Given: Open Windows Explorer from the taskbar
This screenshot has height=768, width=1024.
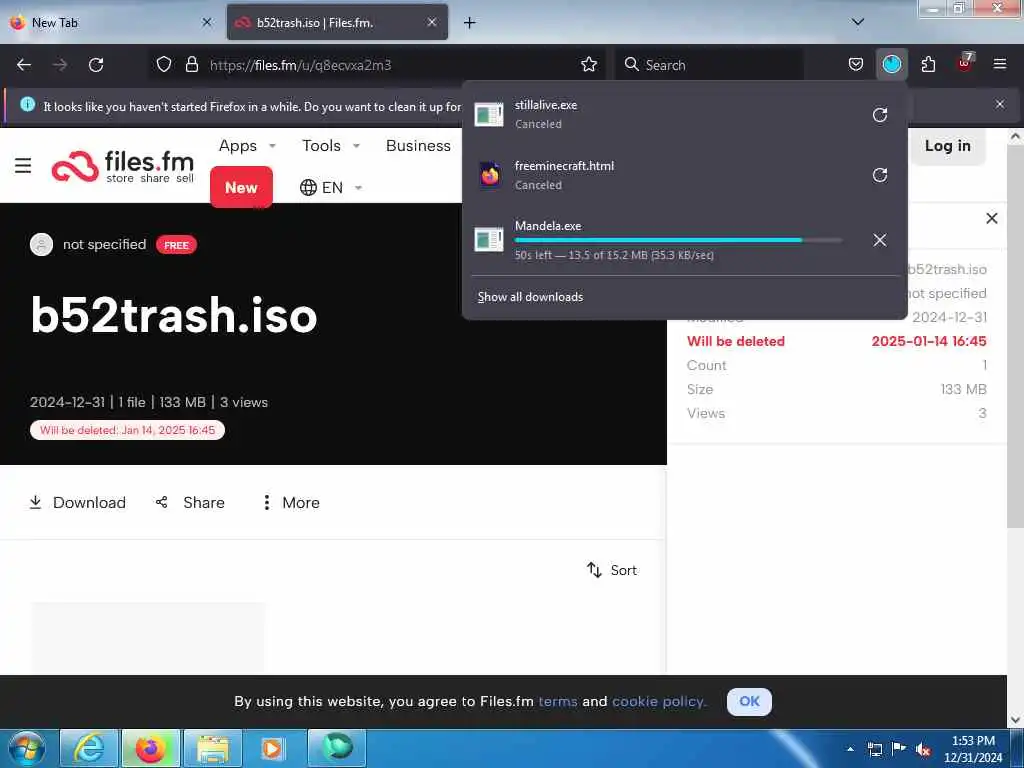Looking at the screenshot, I should point(213,748).
